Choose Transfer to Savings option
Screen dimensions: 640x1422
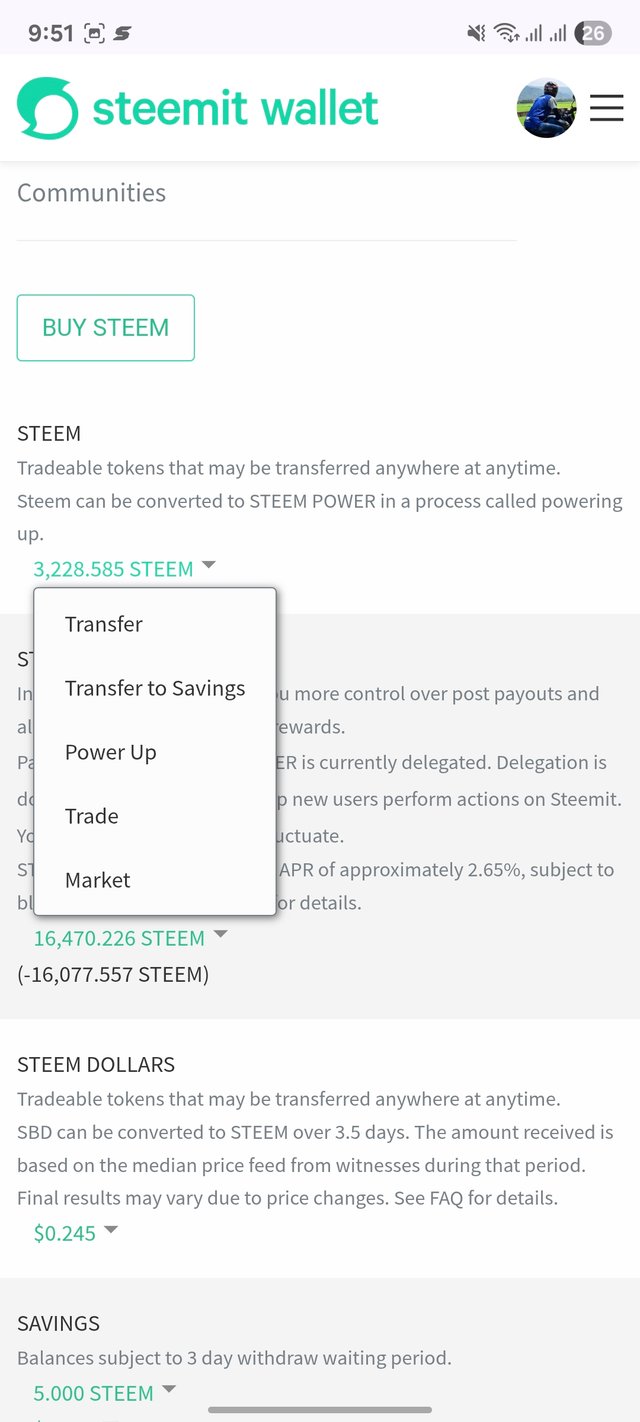(x=155, y=688)
